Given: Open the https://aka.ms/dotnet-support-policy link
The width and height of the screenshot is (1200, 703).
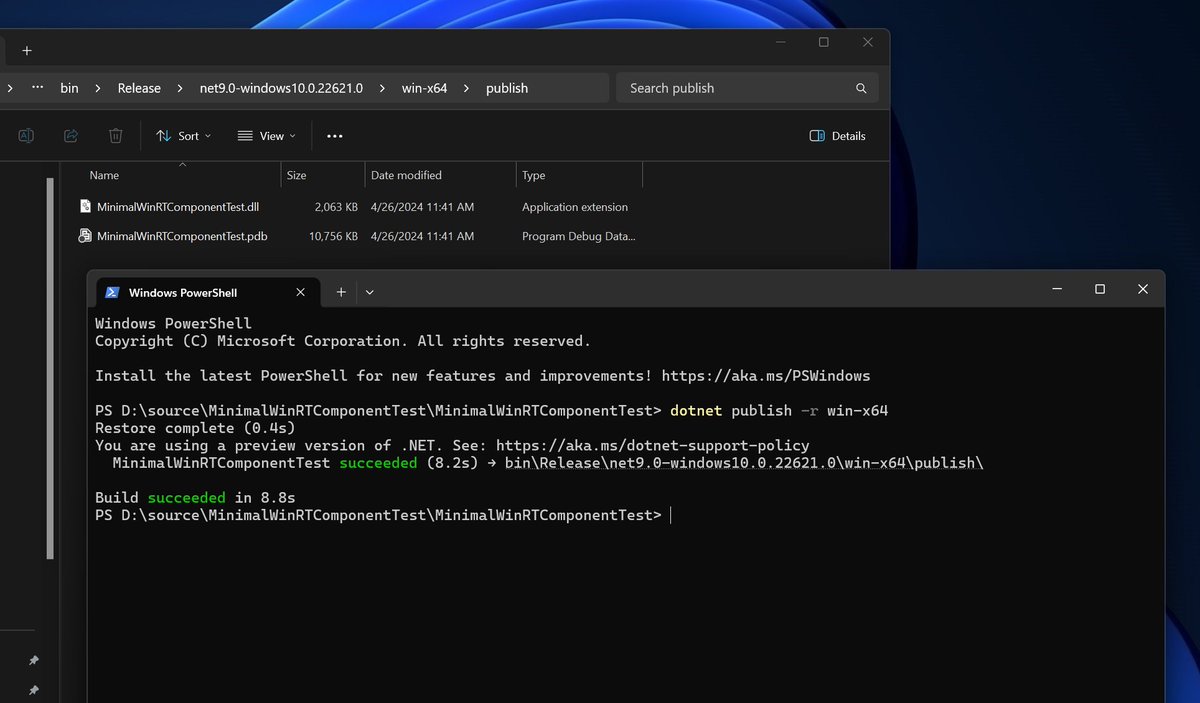Looking at the screenshot, I should (653, 446).
